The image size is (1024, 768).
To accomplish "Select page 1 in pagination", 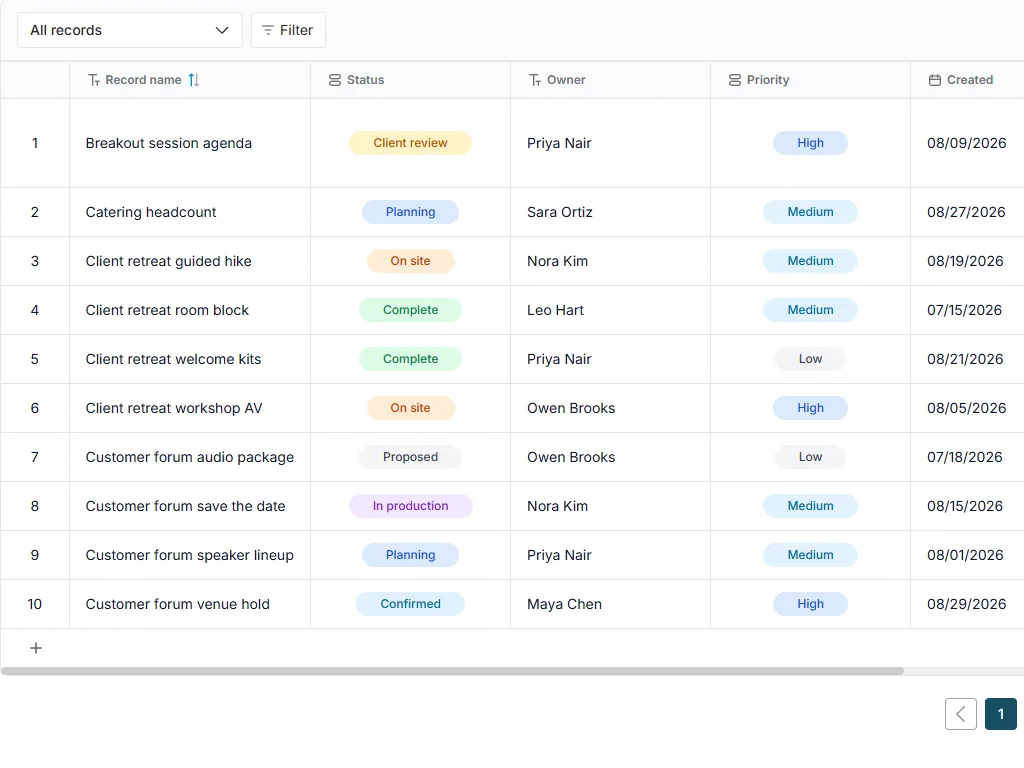I will tap(1000, 714).
